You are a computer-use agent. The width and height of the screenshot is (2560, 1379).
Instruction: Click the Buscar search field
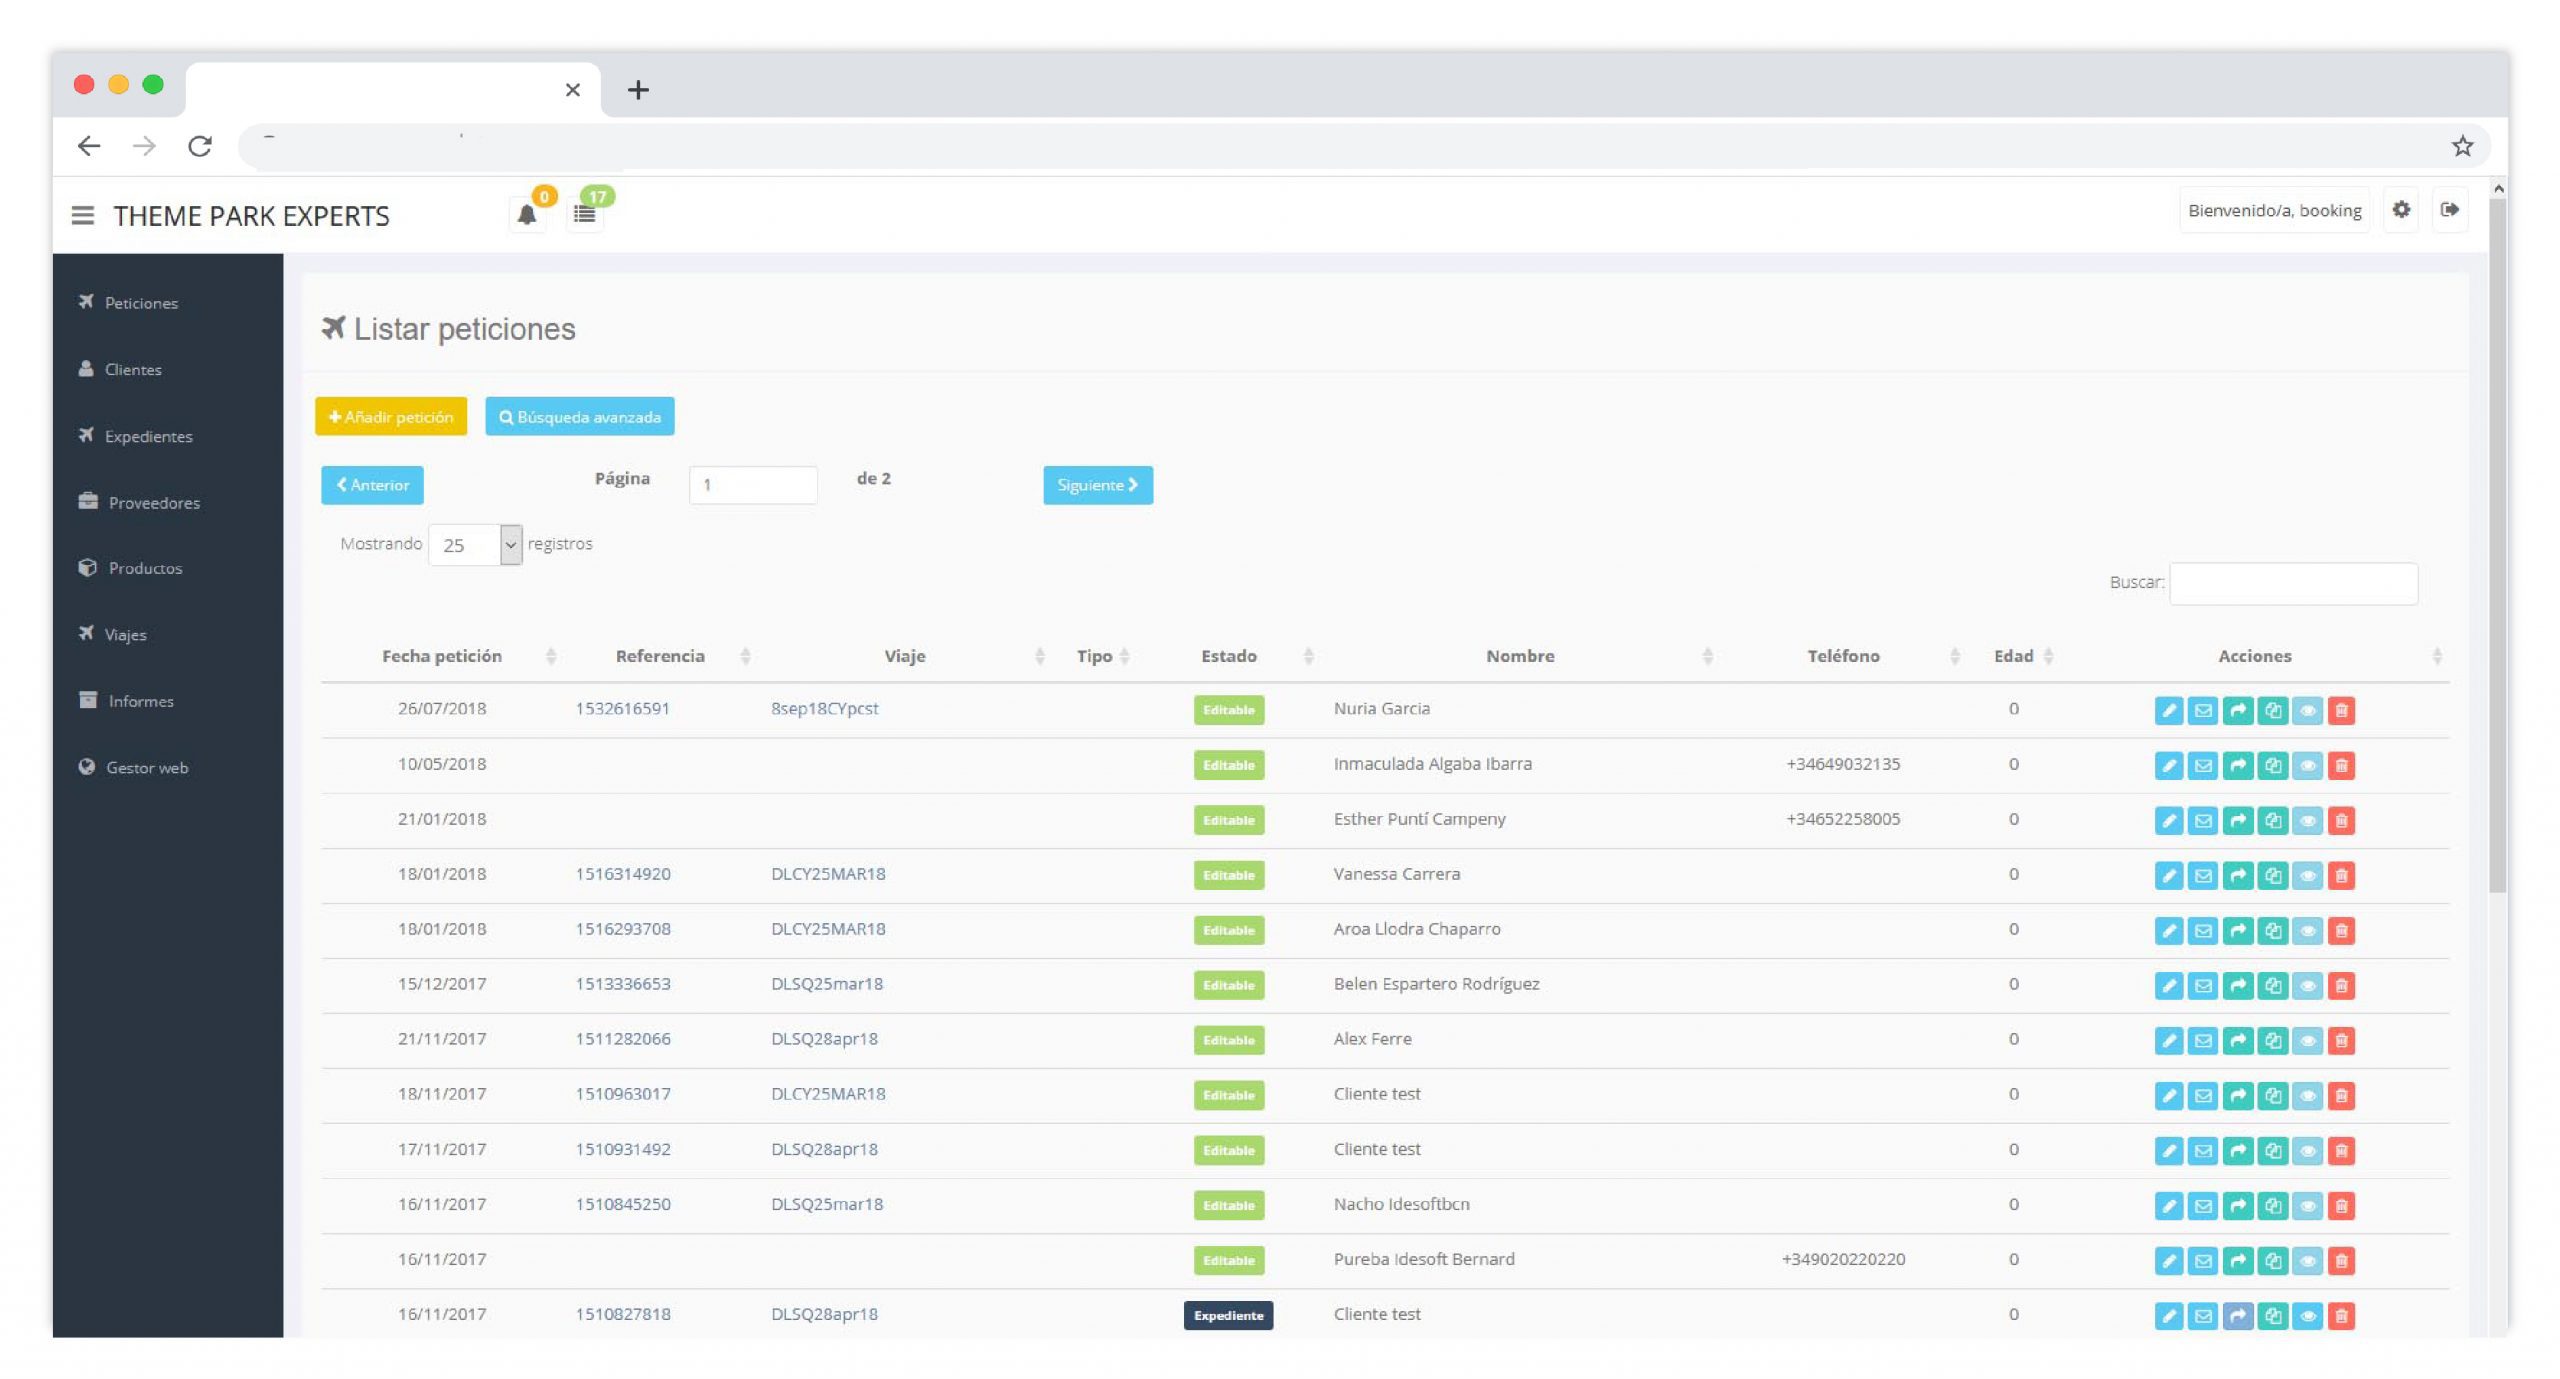2293,583
